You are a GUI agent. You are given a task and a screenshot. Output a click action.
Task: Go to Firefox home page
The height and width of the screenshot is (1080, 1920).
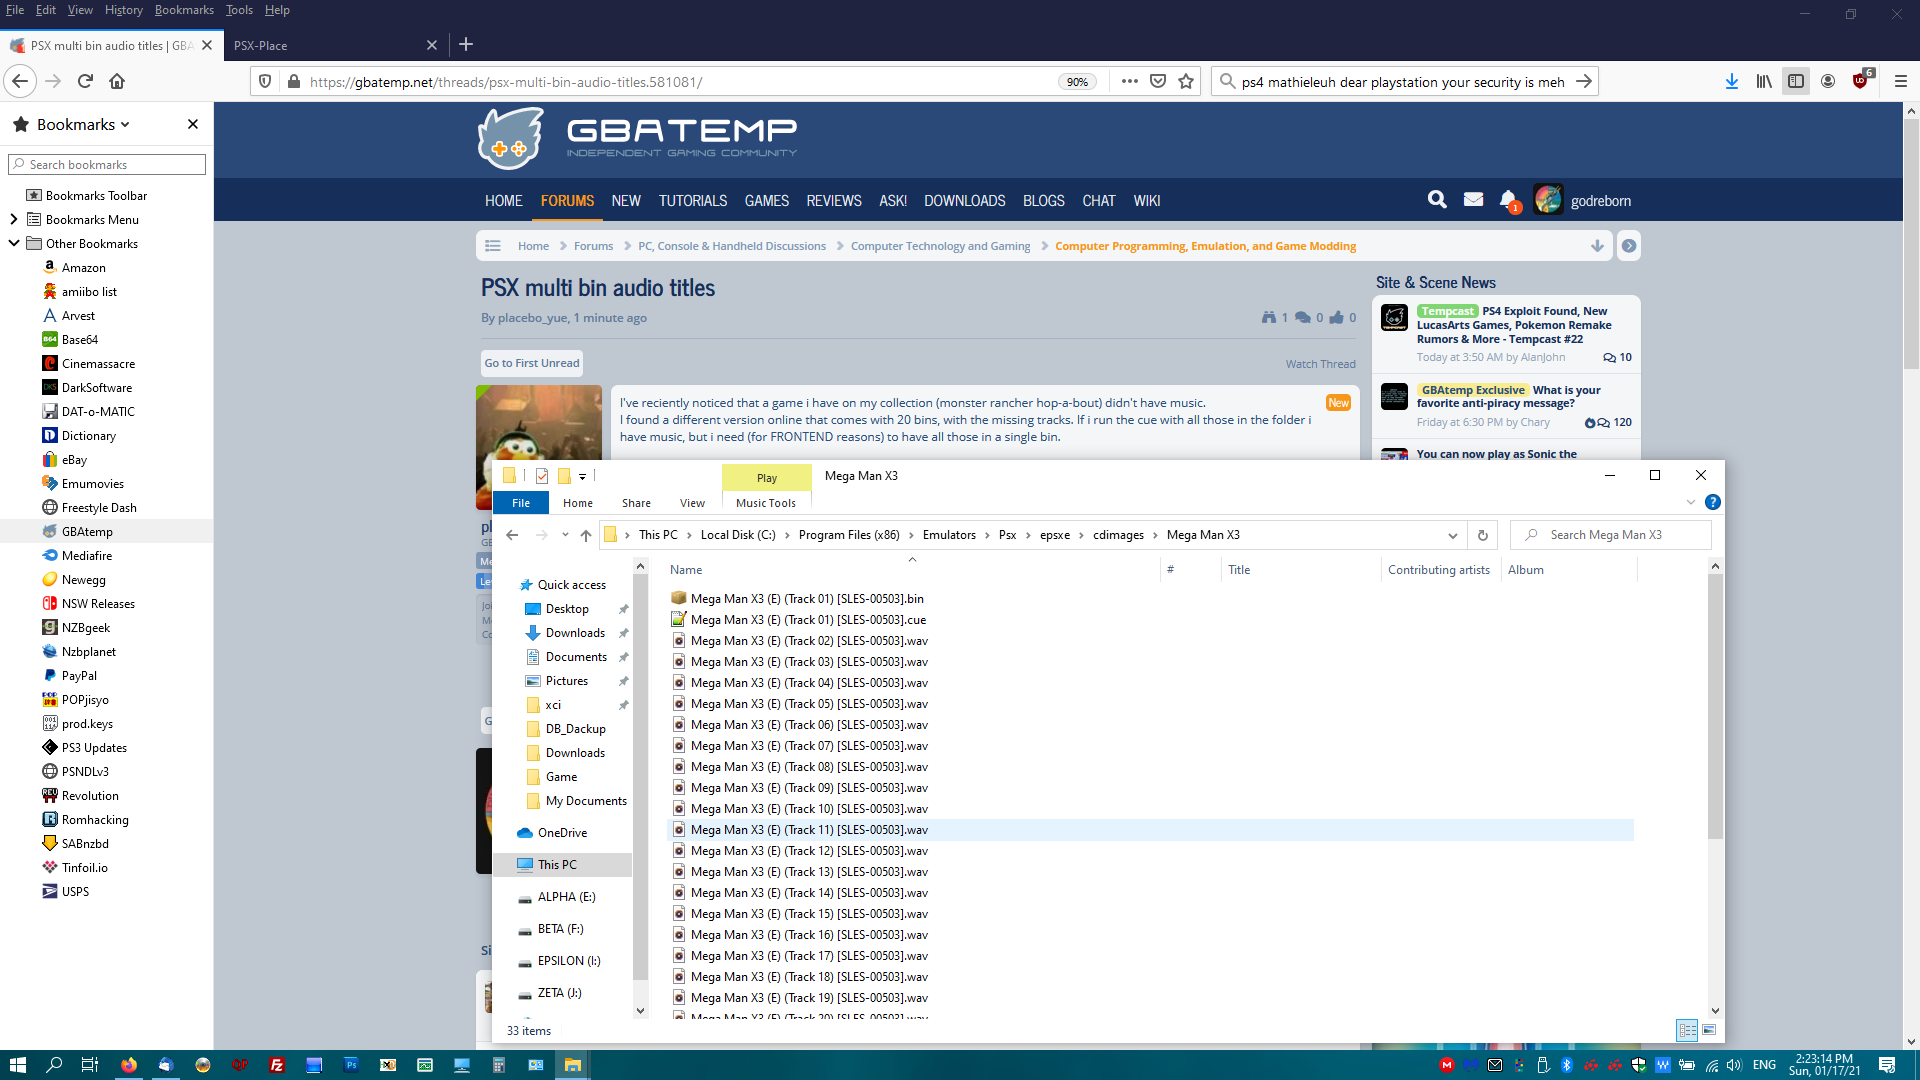tap(117, 81)
